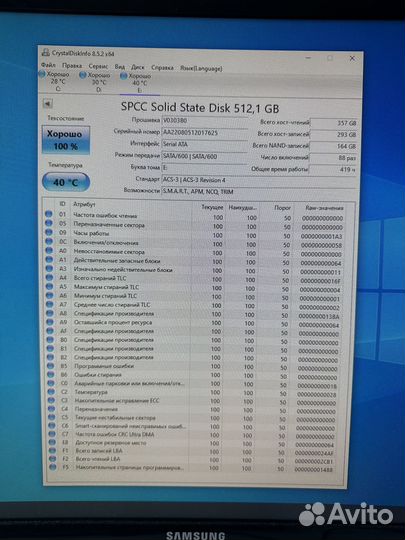Viewport: 405px width, 540px height.
Task: Open the Файл menu
Action: click(48, 65)
